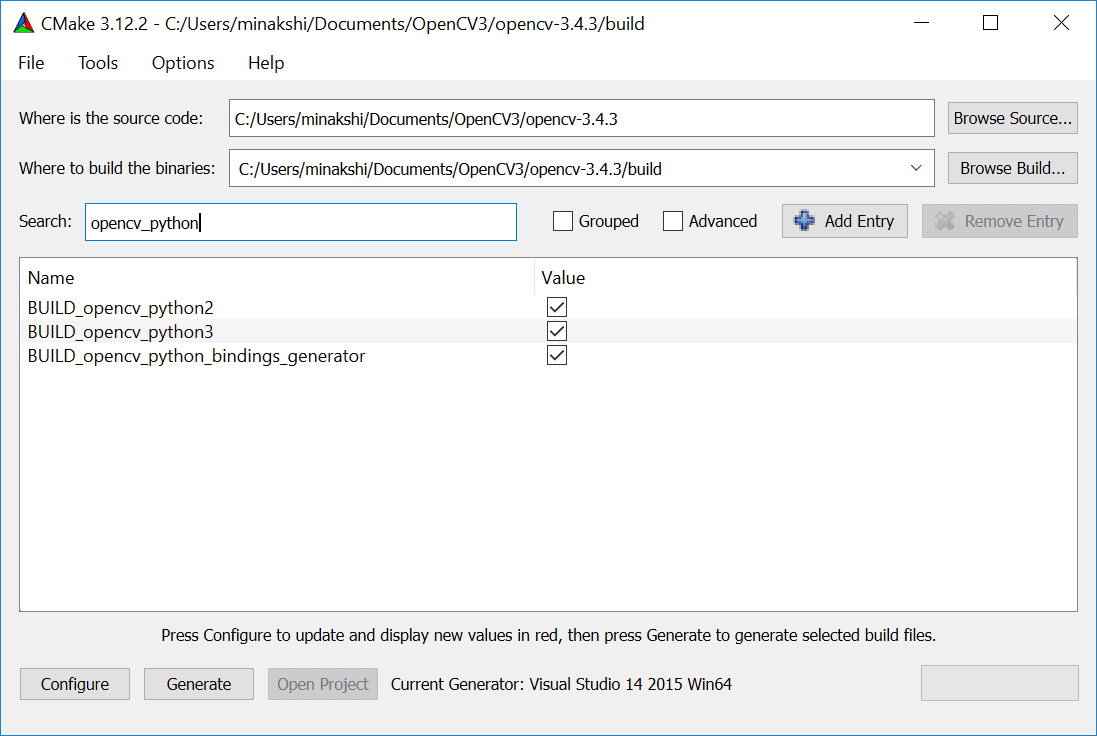
Task: Open the File menu
Action: tap(31, 63)
